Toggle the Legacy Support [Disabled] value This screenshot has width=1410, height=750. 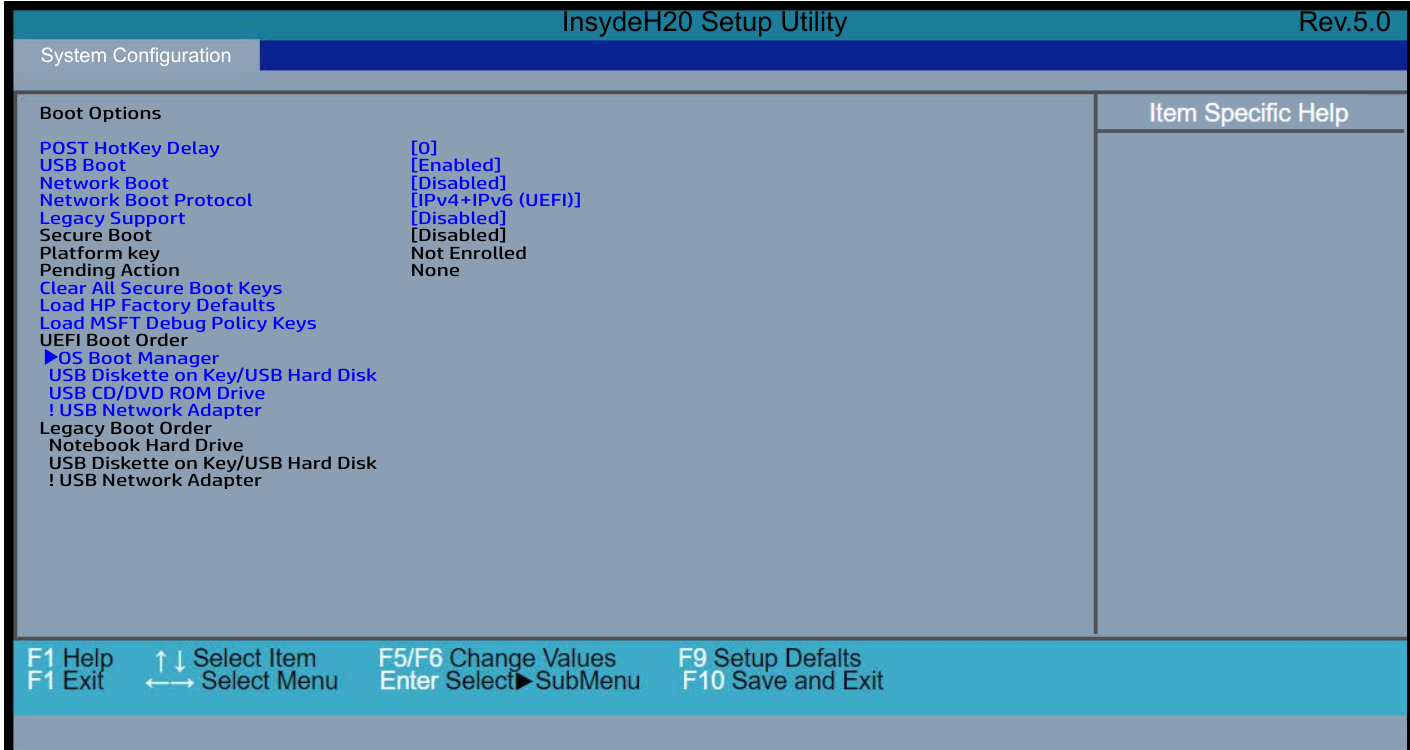[x=459, y=218]
